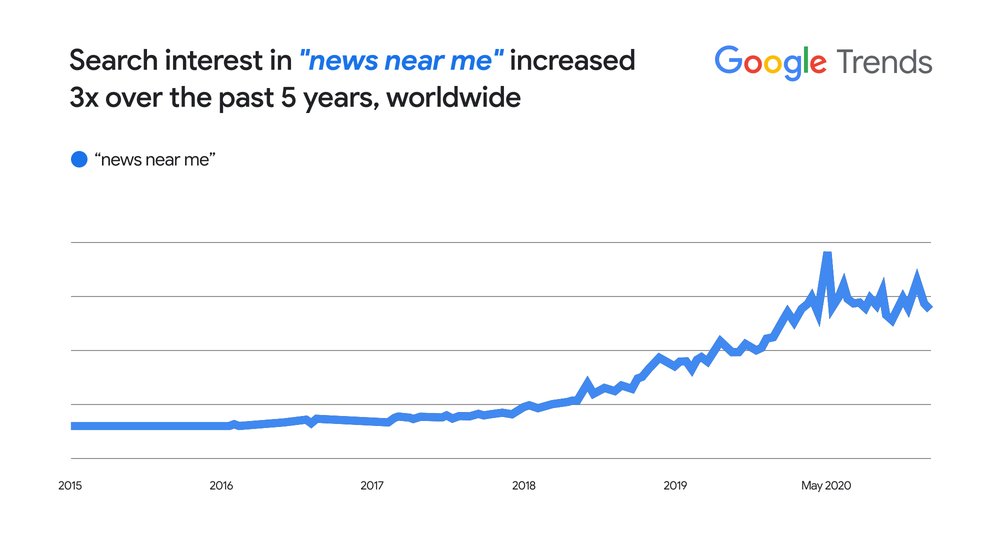Image resolution: width=1000 pixels, height=540 pixels.
Task: Select the May 2020 axis label
Action: [x=826, y=486]
